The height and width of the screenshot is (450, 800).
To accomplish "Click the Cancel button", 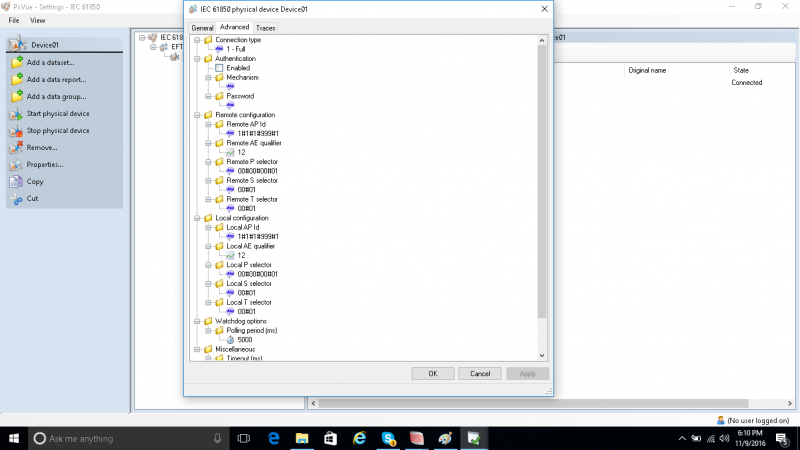I will pos(480,373).
